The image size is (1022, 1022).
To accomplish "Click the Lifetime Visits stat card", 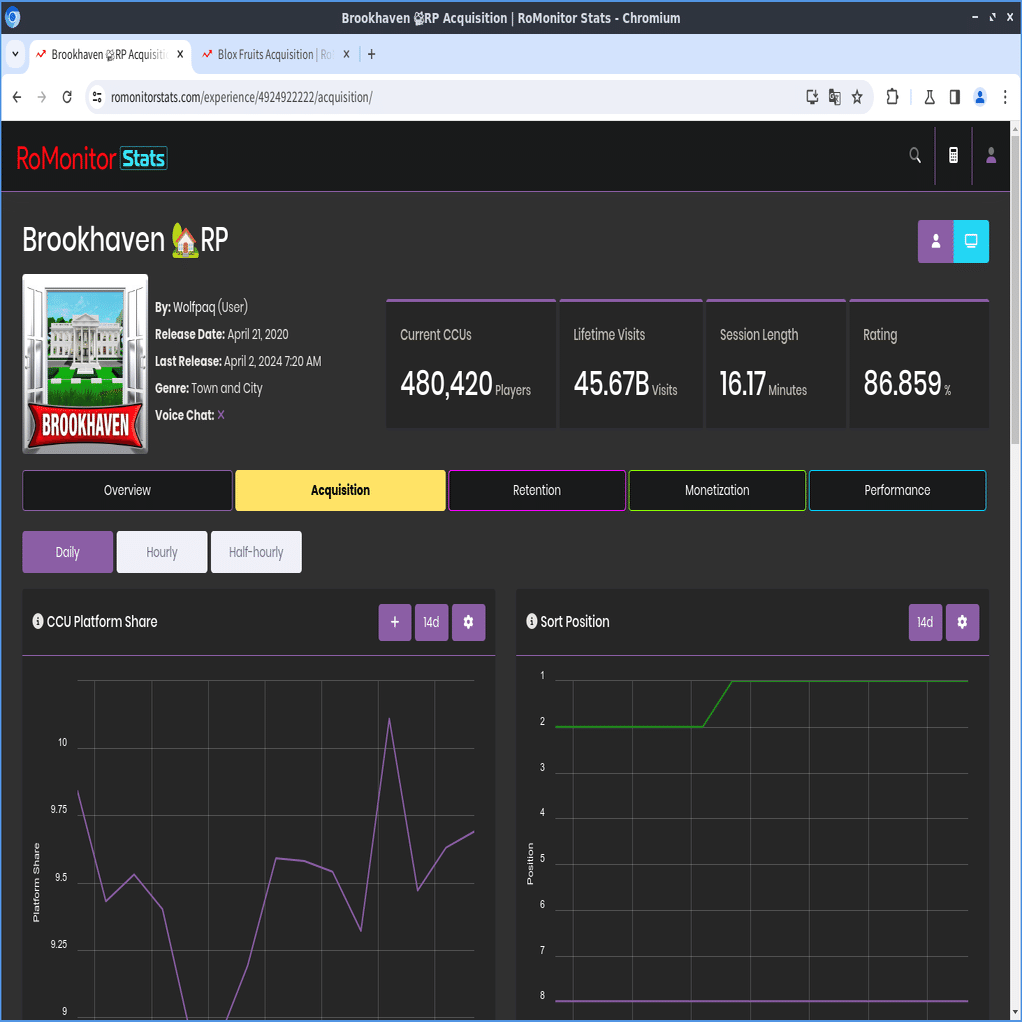I will [631, 364].
